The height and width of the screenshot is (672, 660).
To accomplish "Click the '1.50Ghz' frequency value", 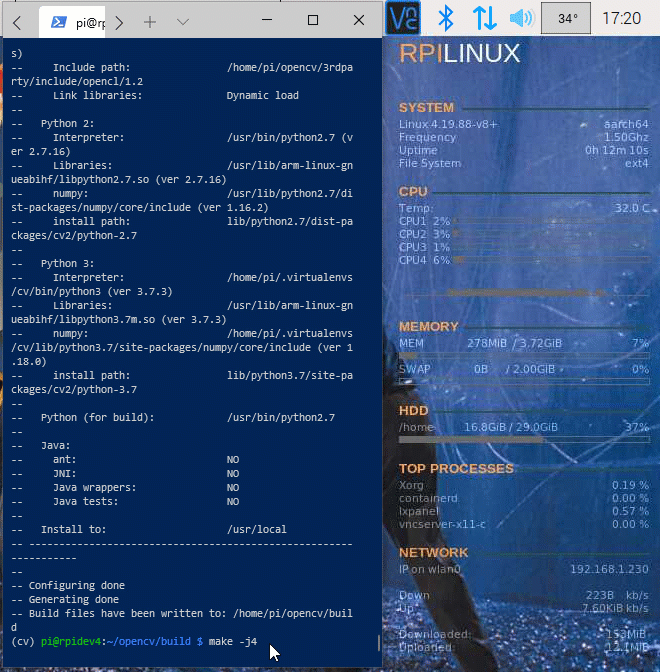I will point(626,137).
